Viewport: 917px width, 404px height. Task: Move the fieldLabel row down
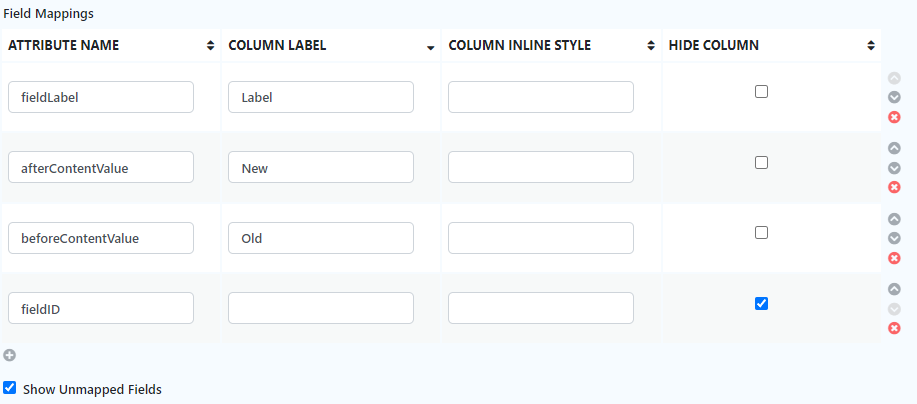click(x=894, y=97)
